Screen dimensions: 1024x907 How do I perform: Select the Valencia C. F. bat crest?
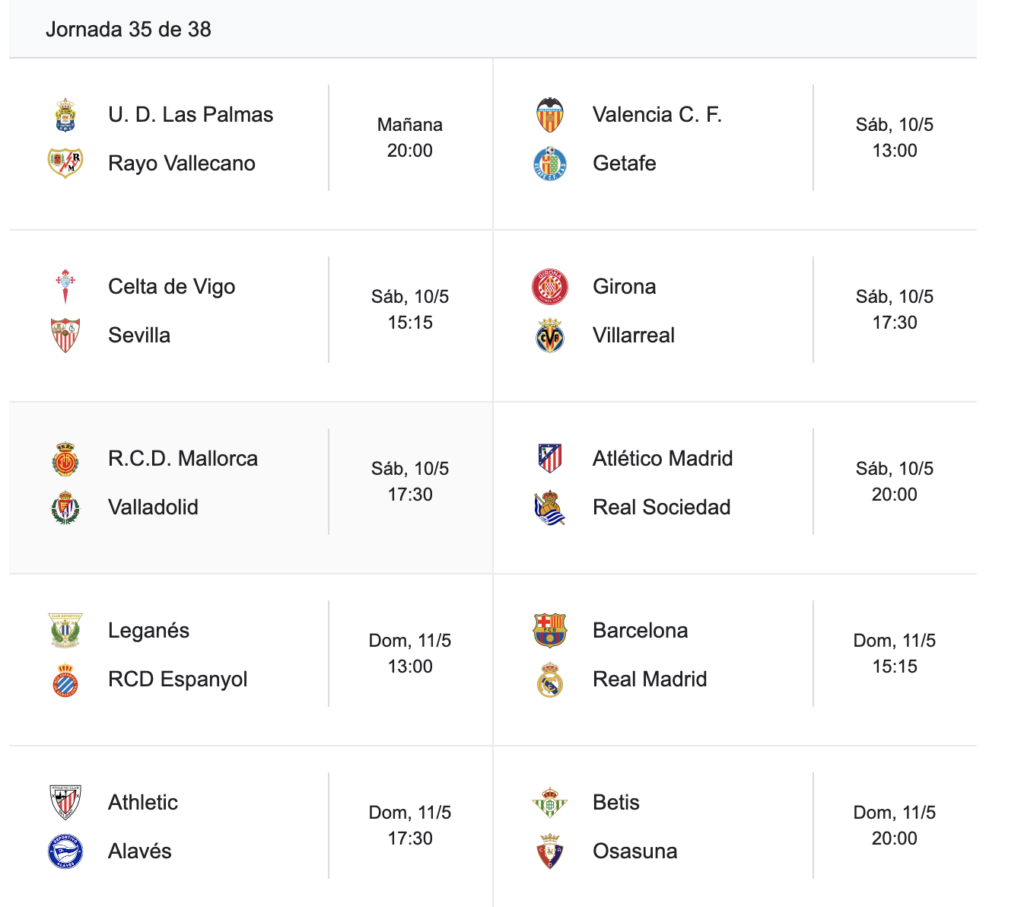(x=550, y=115)
